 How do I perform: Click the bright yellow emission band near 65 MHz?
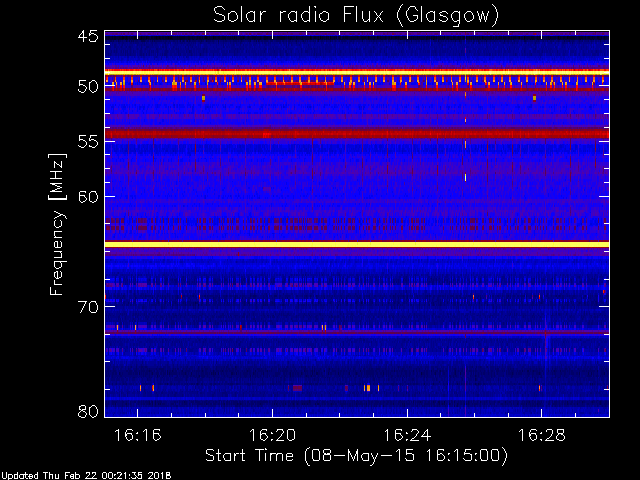click(x=357, y=244)
